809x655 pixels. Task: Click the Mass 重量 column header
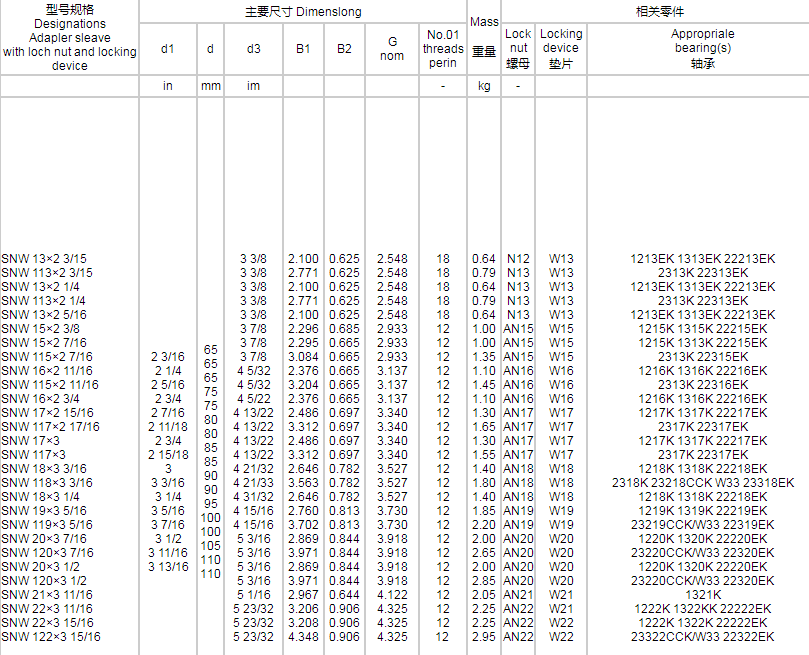click(x=484, y=37)
